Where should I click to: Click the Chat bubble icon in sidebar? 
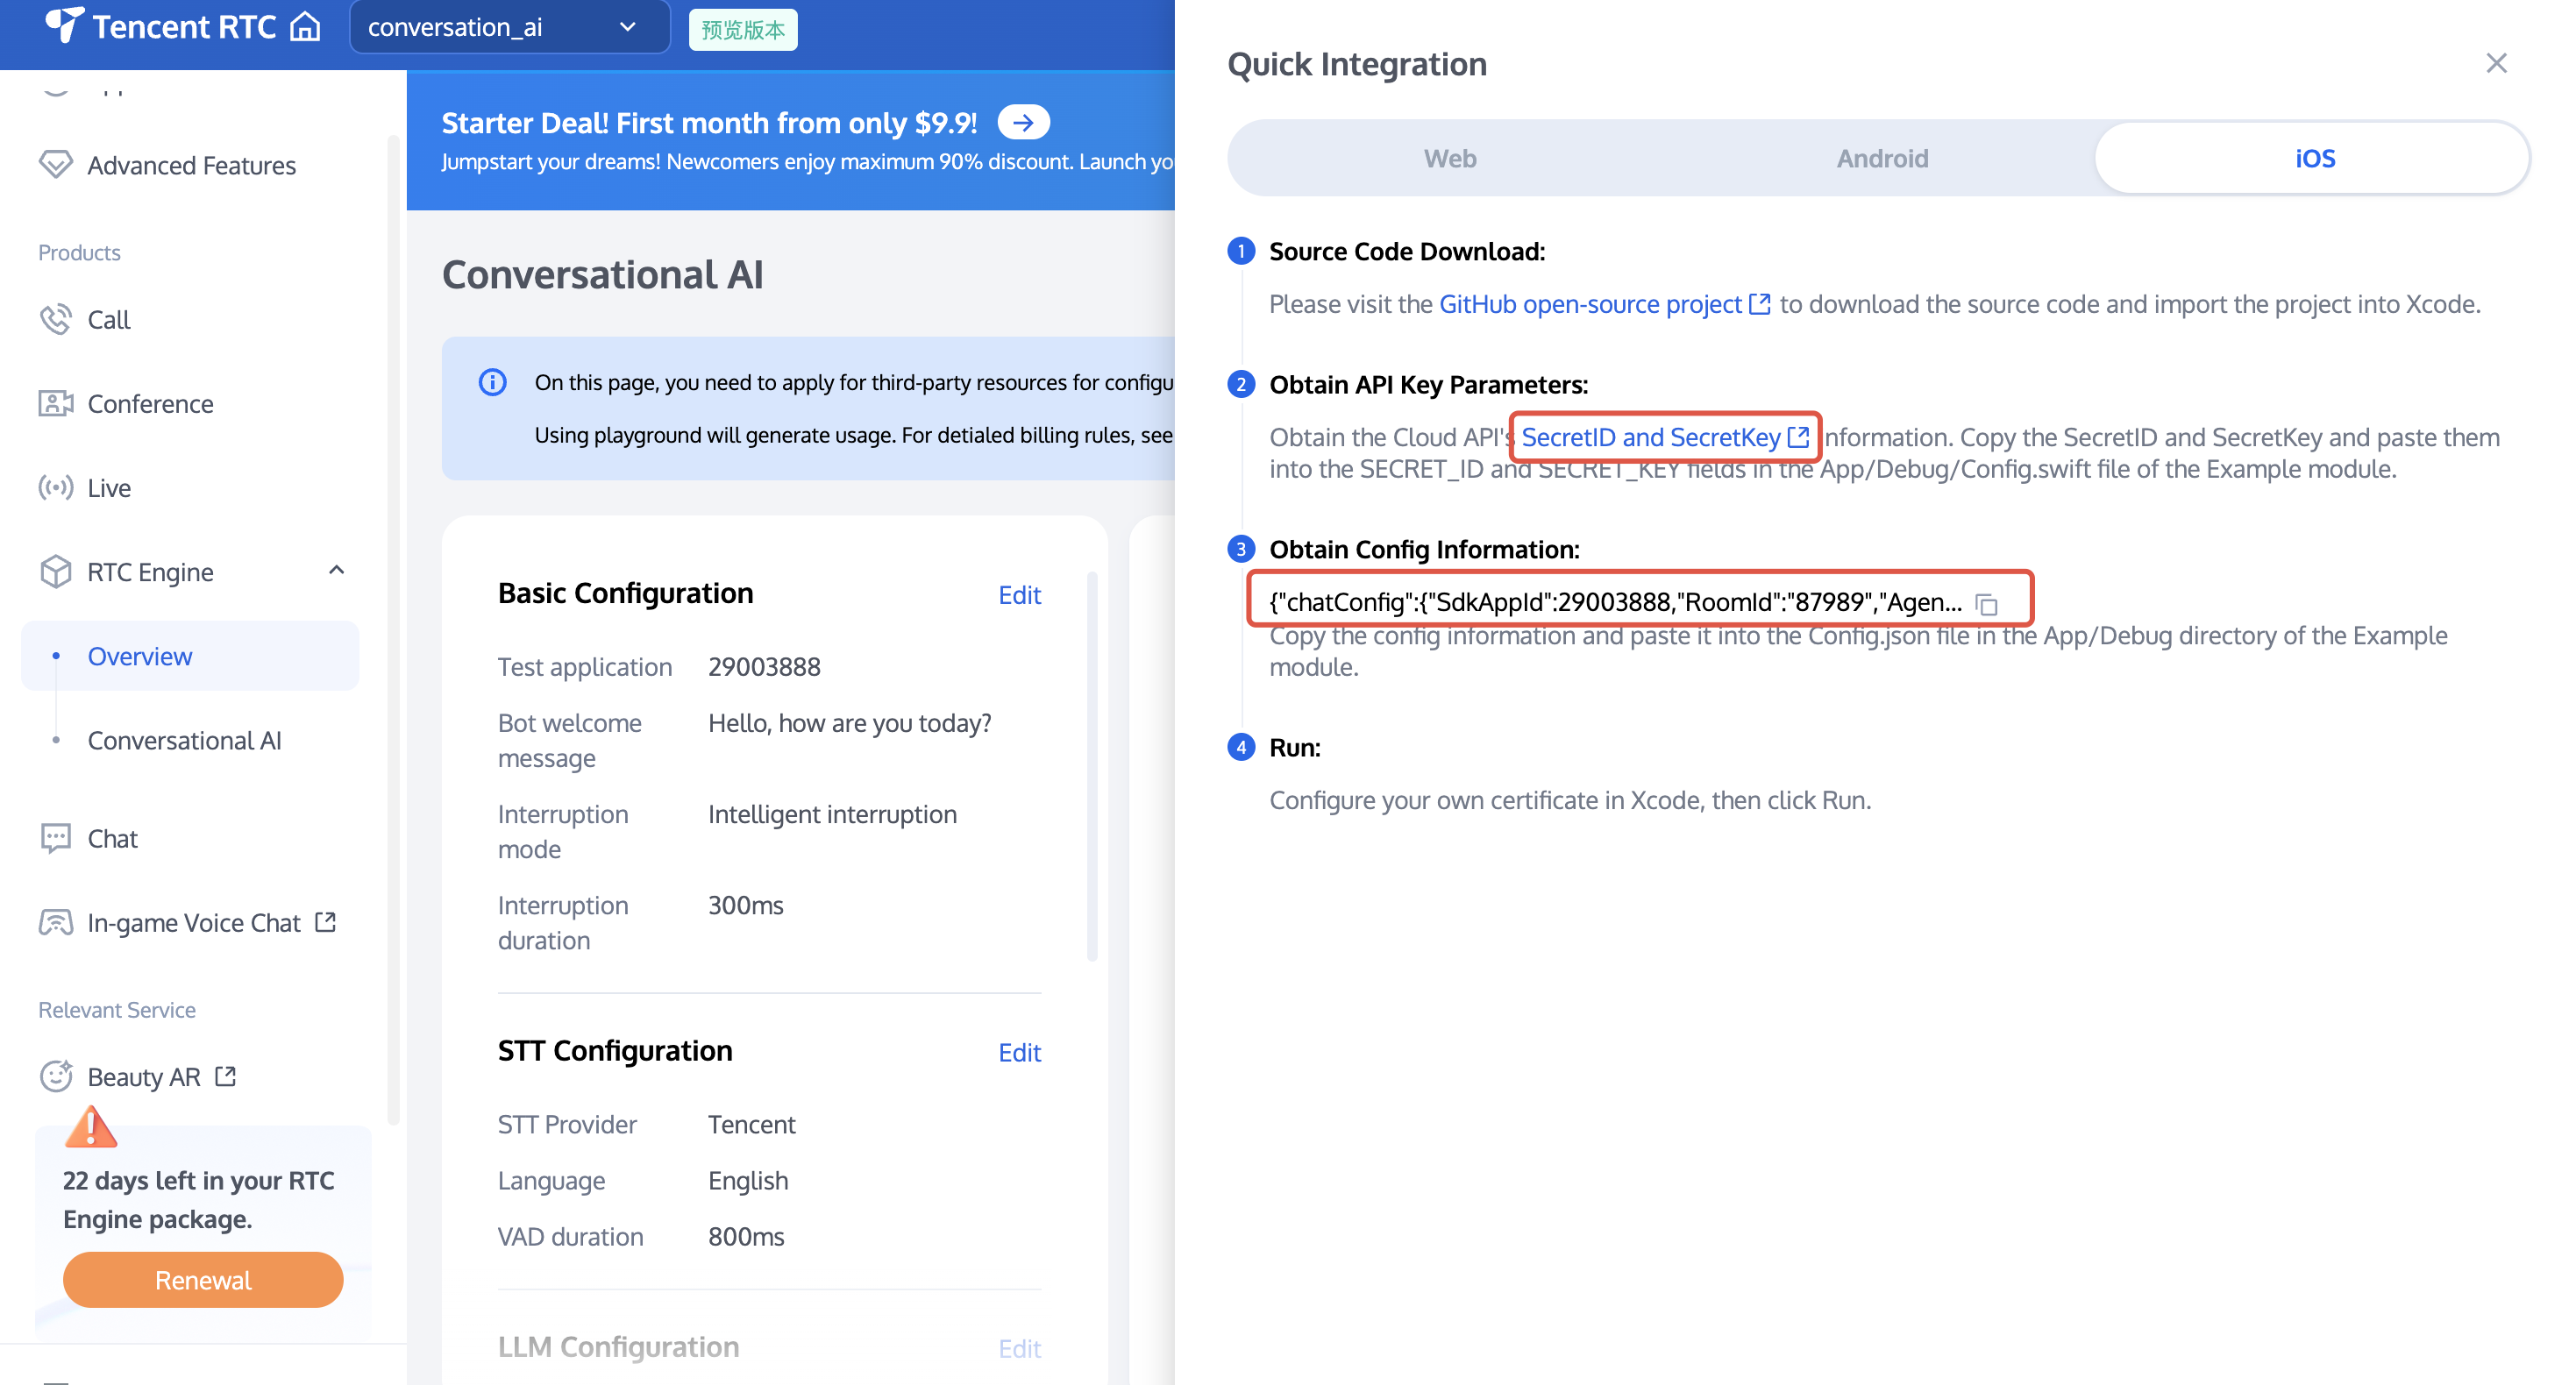(56, 838)
